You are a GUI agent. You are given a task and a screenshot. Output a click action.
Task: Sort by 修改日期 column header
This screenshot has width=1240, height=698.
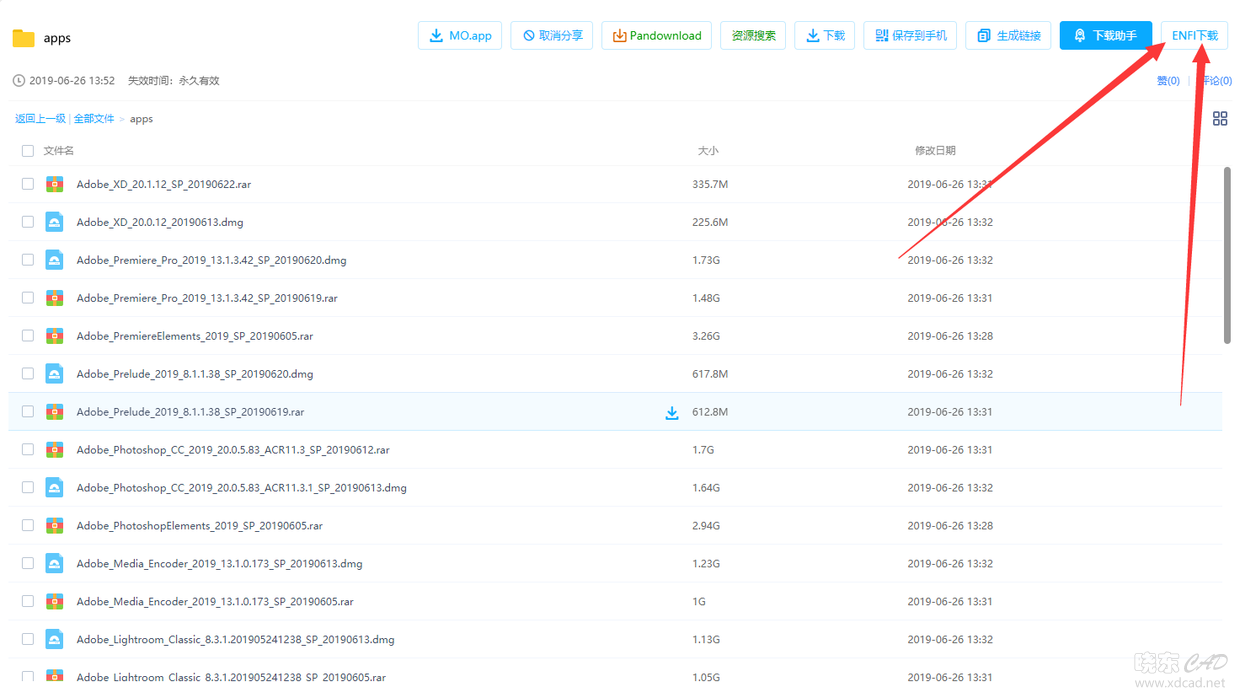coord(935,151)
